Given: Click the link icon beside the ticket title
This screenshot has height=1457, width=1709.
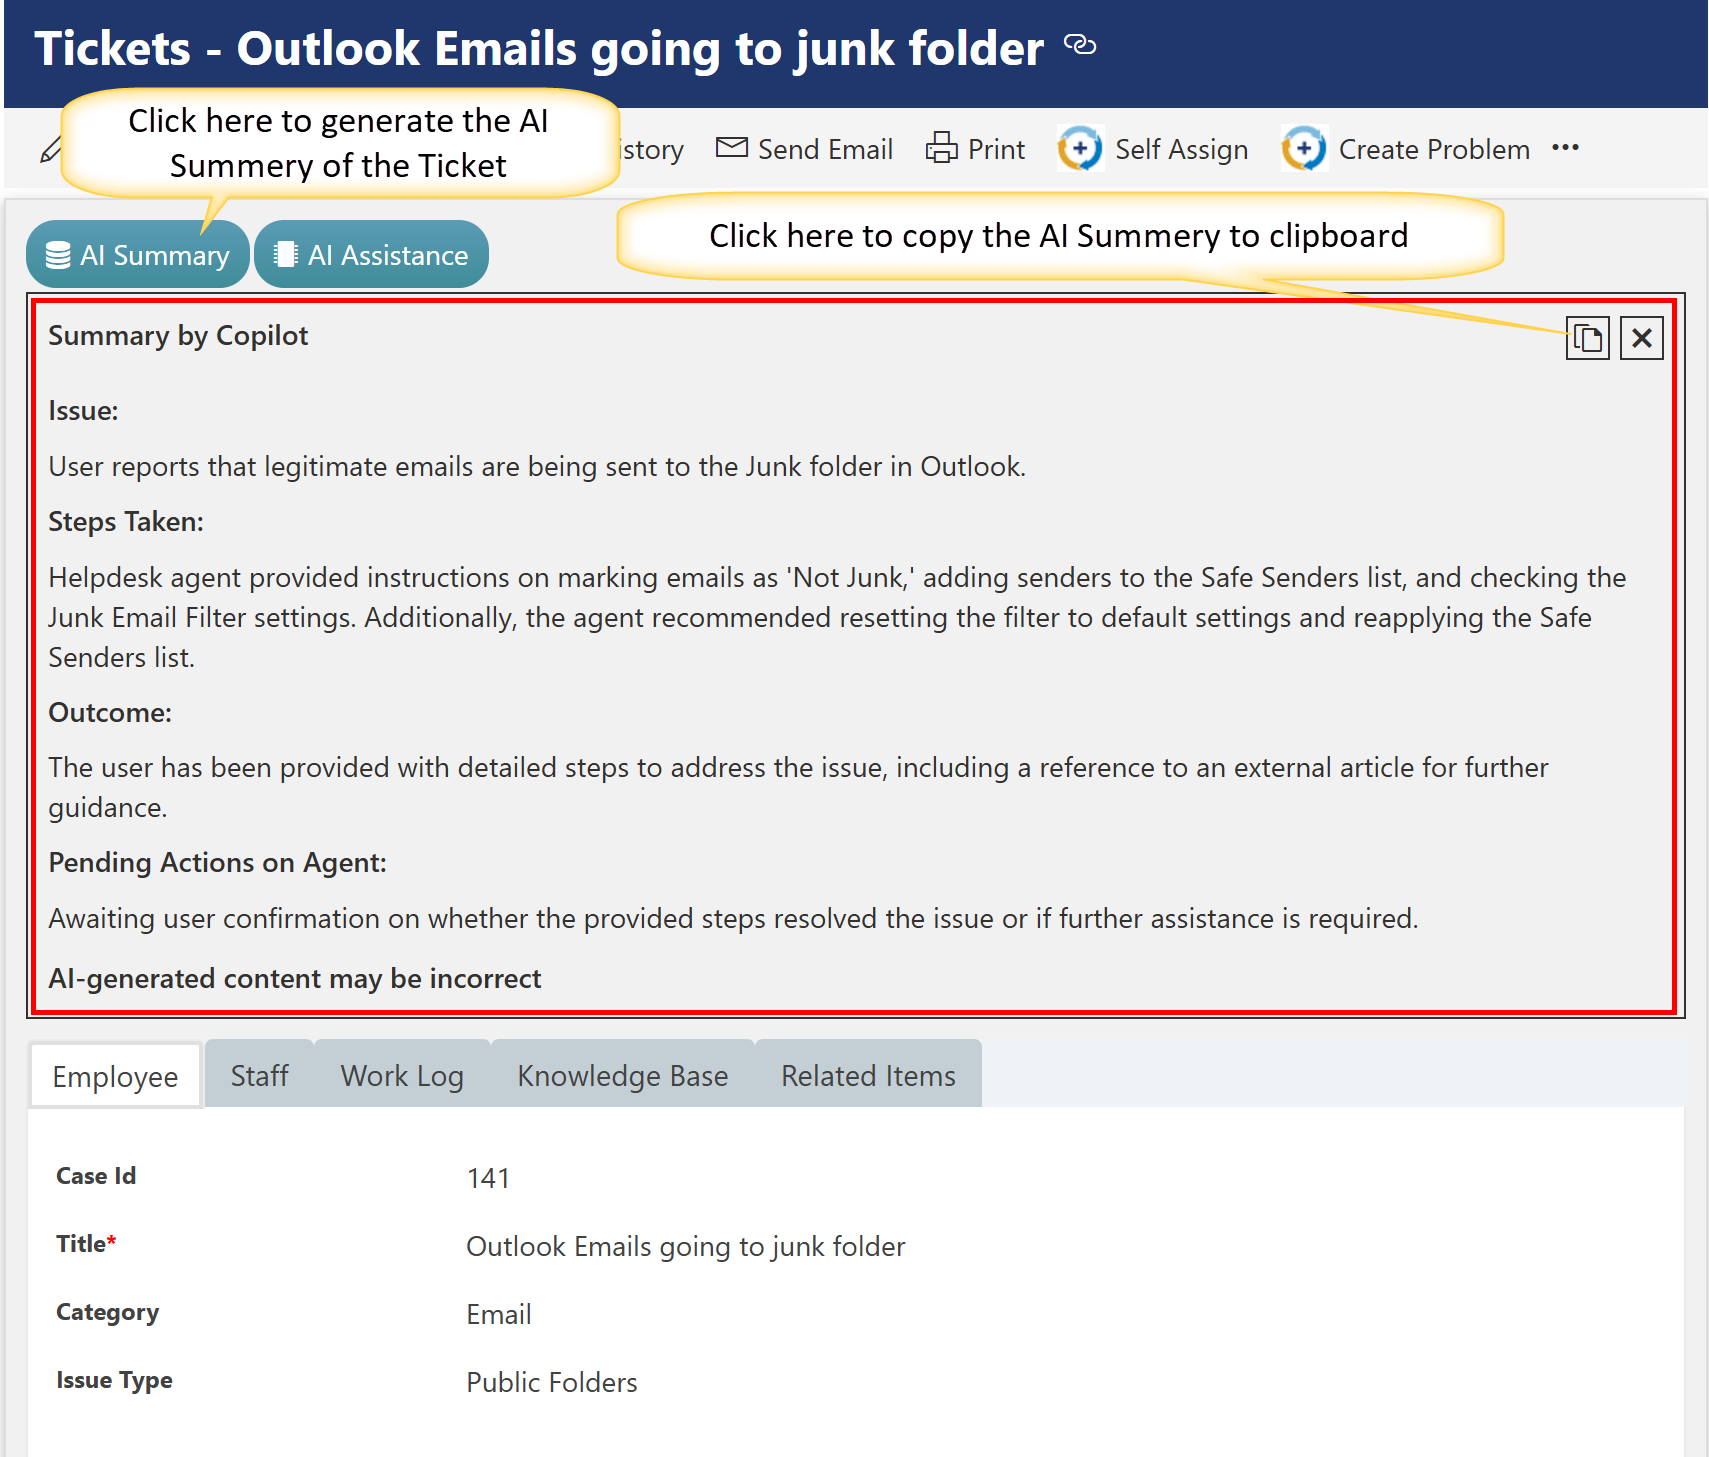Looking at the screenshot, I should point(1080,45).
